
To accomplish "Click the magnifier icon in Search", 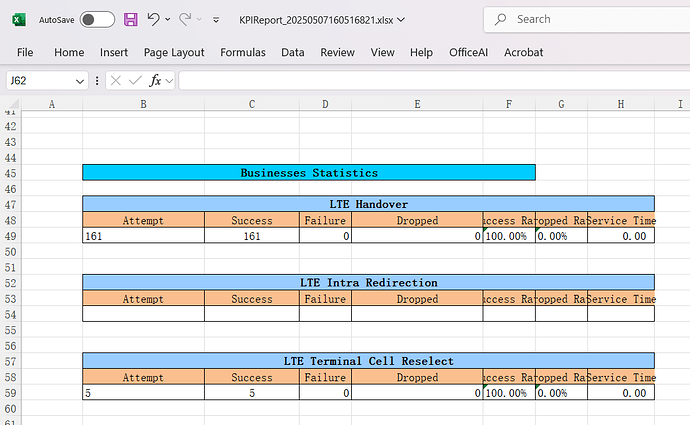I will click(x=500, y=19).
